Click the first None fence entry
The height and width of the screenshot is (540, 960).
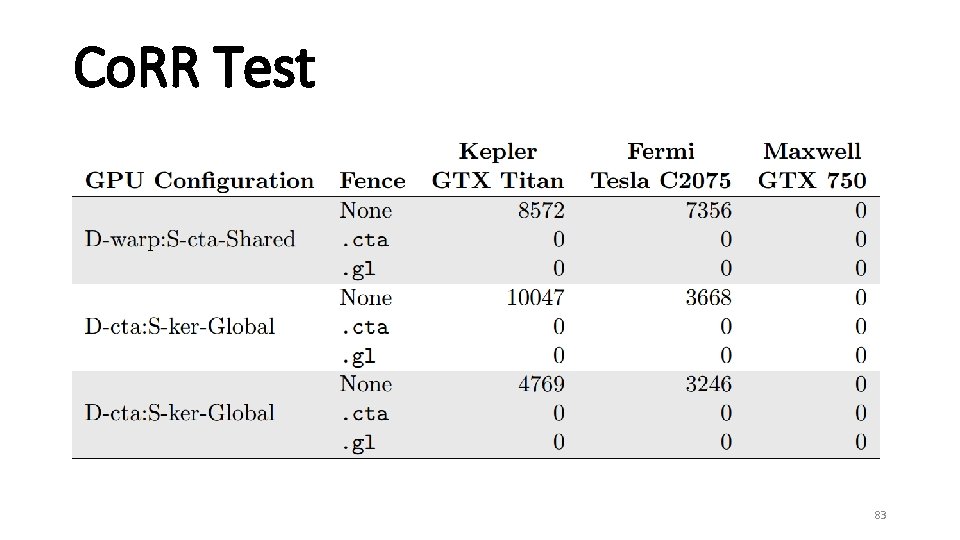(x=366, y=211)
